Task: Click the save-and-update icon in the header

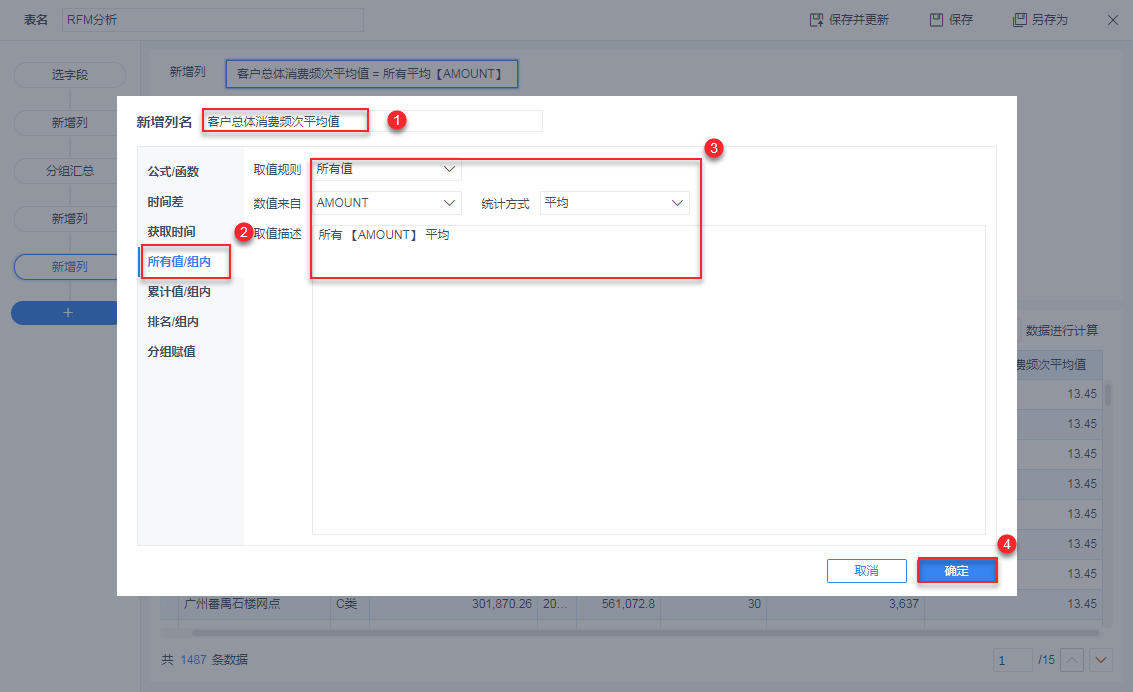Action: (816, 20)
